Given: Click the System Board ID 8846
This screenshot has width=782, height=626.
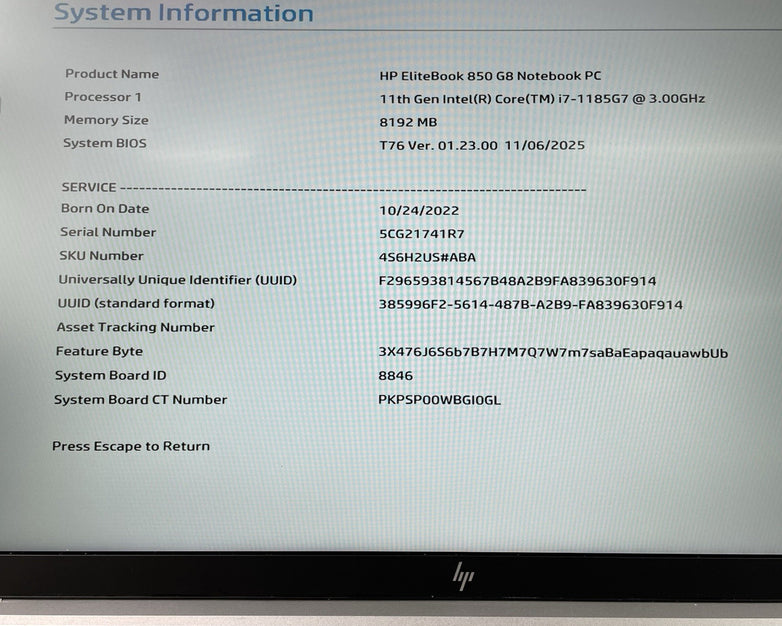Looking at the screenshot, I should click(395, 376).
